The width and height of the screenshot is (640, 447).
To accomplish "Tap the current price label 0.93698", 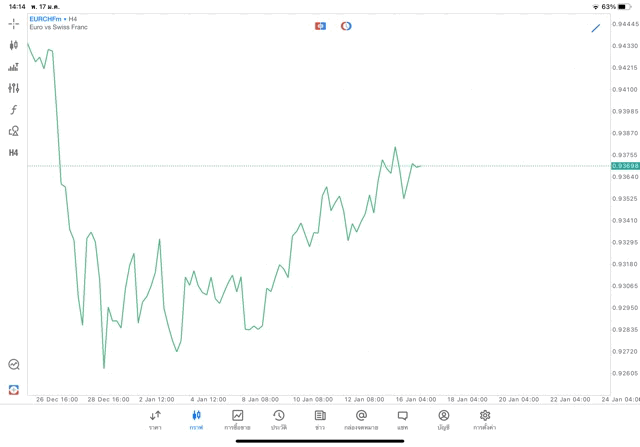I will [625, 166].
